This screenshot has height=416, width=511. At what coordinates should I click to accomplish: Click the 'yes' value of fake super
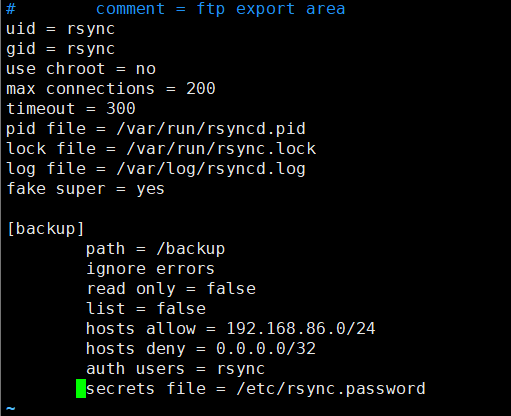point(150,189)
